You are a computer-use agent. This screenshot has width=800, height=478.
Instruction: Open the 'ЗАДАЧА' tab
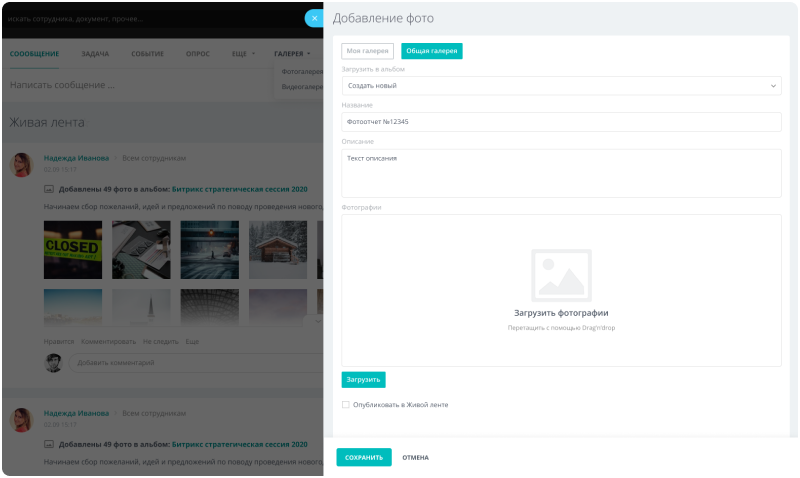click(x=95, y=54)
